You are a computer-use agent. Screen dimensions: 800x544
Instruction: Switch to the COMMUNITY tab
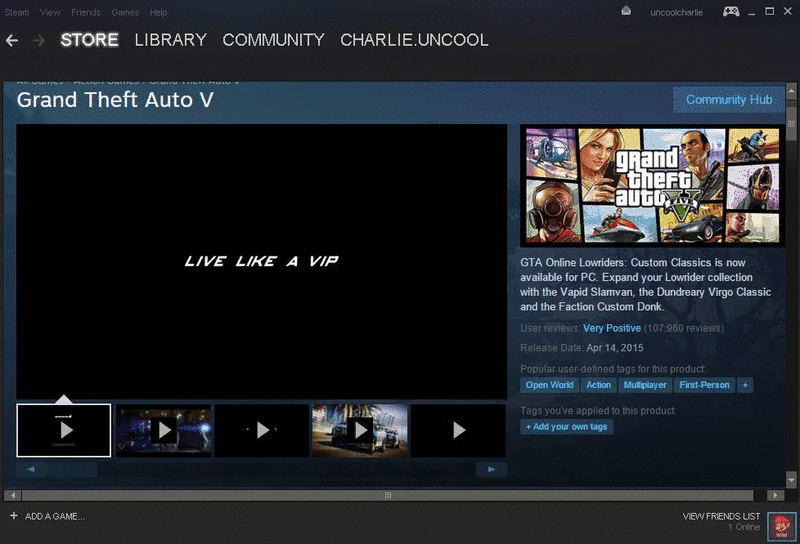click(x=273, y=40)
